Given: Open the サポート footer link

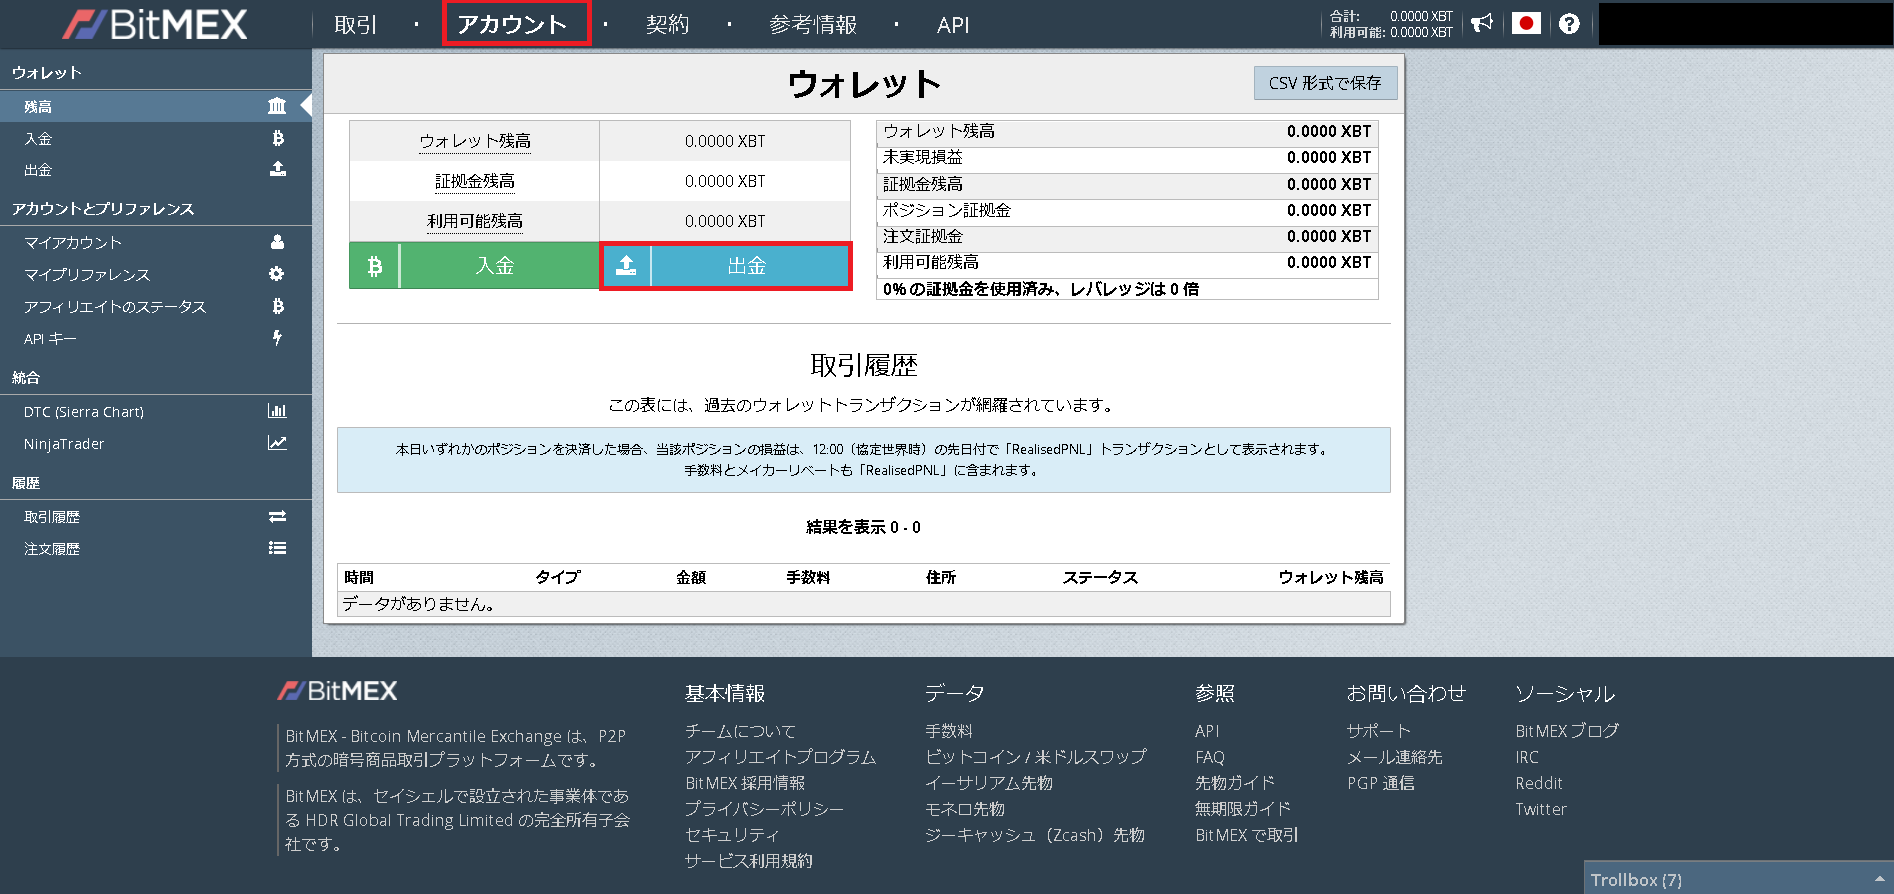Looking at the screenshot, I should (x=1379, y=731).
